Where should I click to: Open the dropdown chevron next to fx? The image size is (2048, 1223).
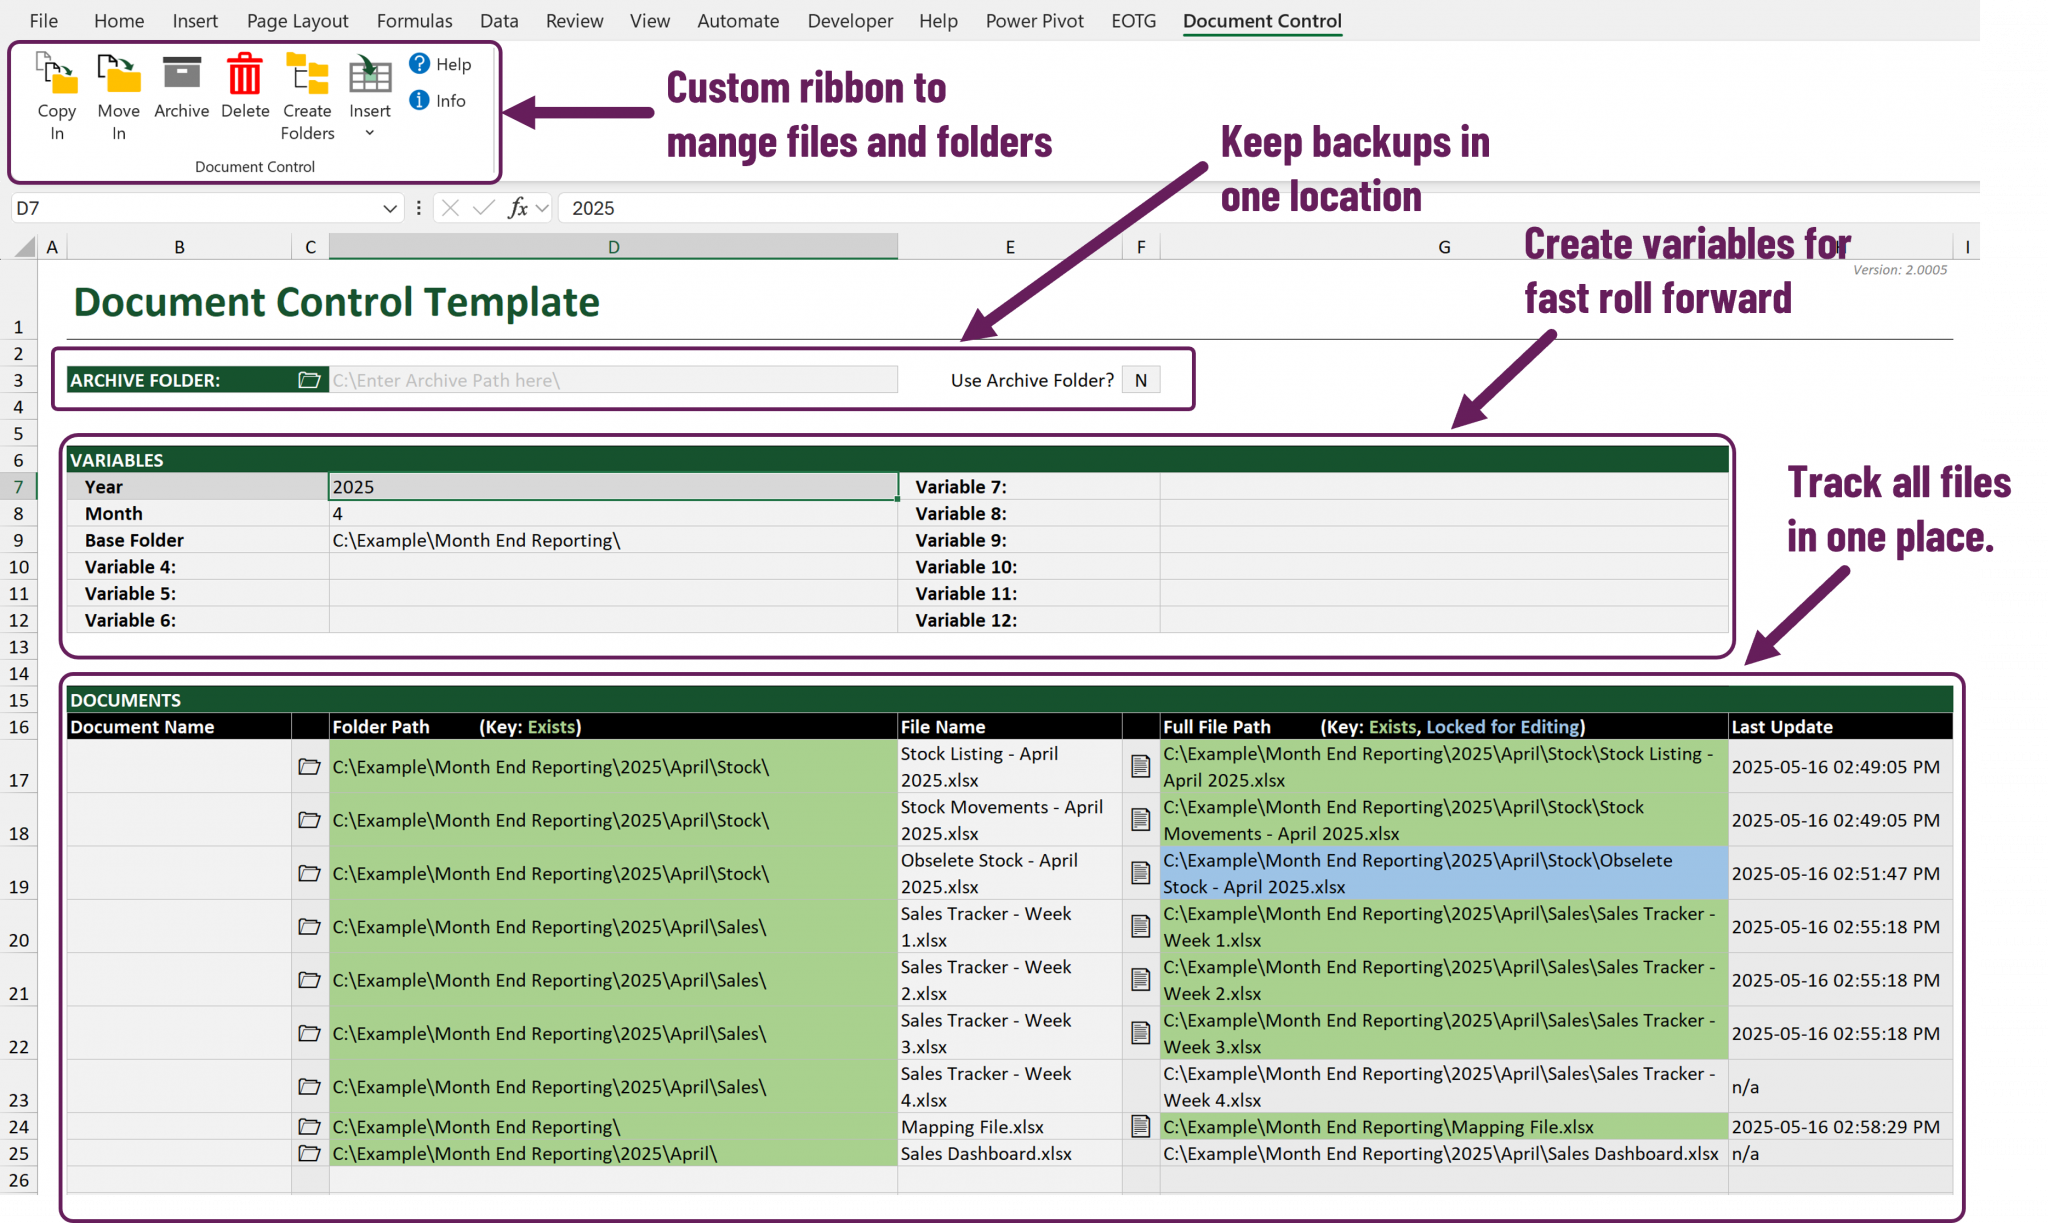pyautogui.click(x=541, y=208)
